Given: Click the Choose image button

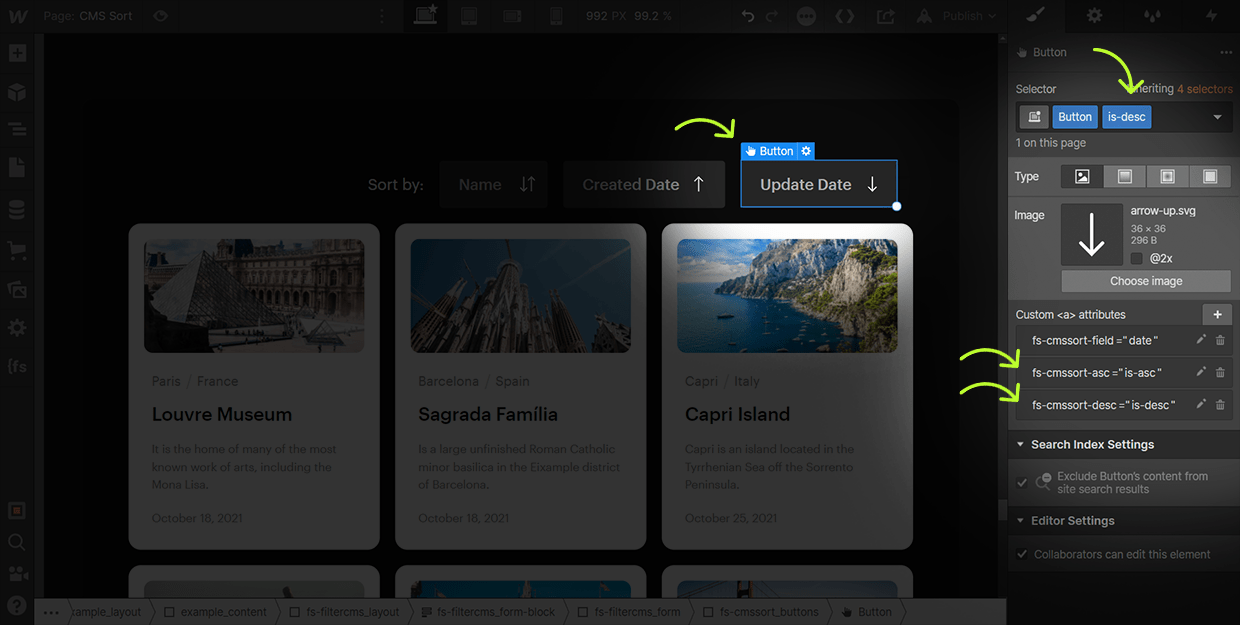Looking at the screenshot, I should tap(1146, 281).
